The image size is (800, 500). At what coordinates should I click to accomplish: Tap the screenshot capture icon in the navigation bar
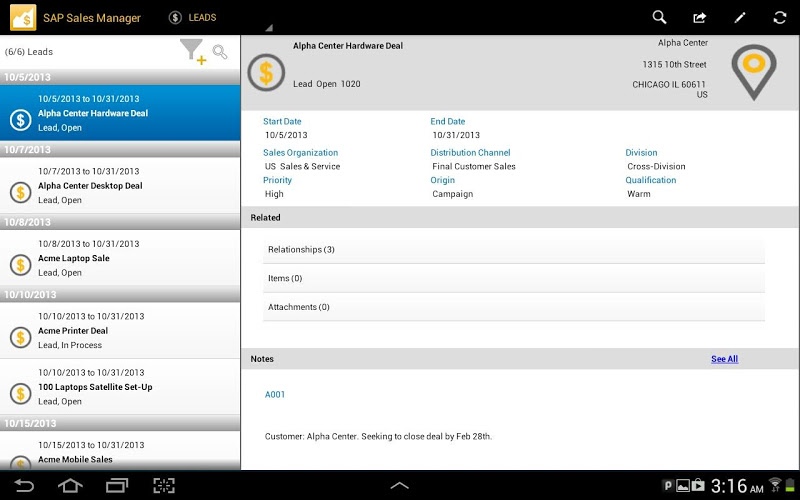click(x=164, y=485)
